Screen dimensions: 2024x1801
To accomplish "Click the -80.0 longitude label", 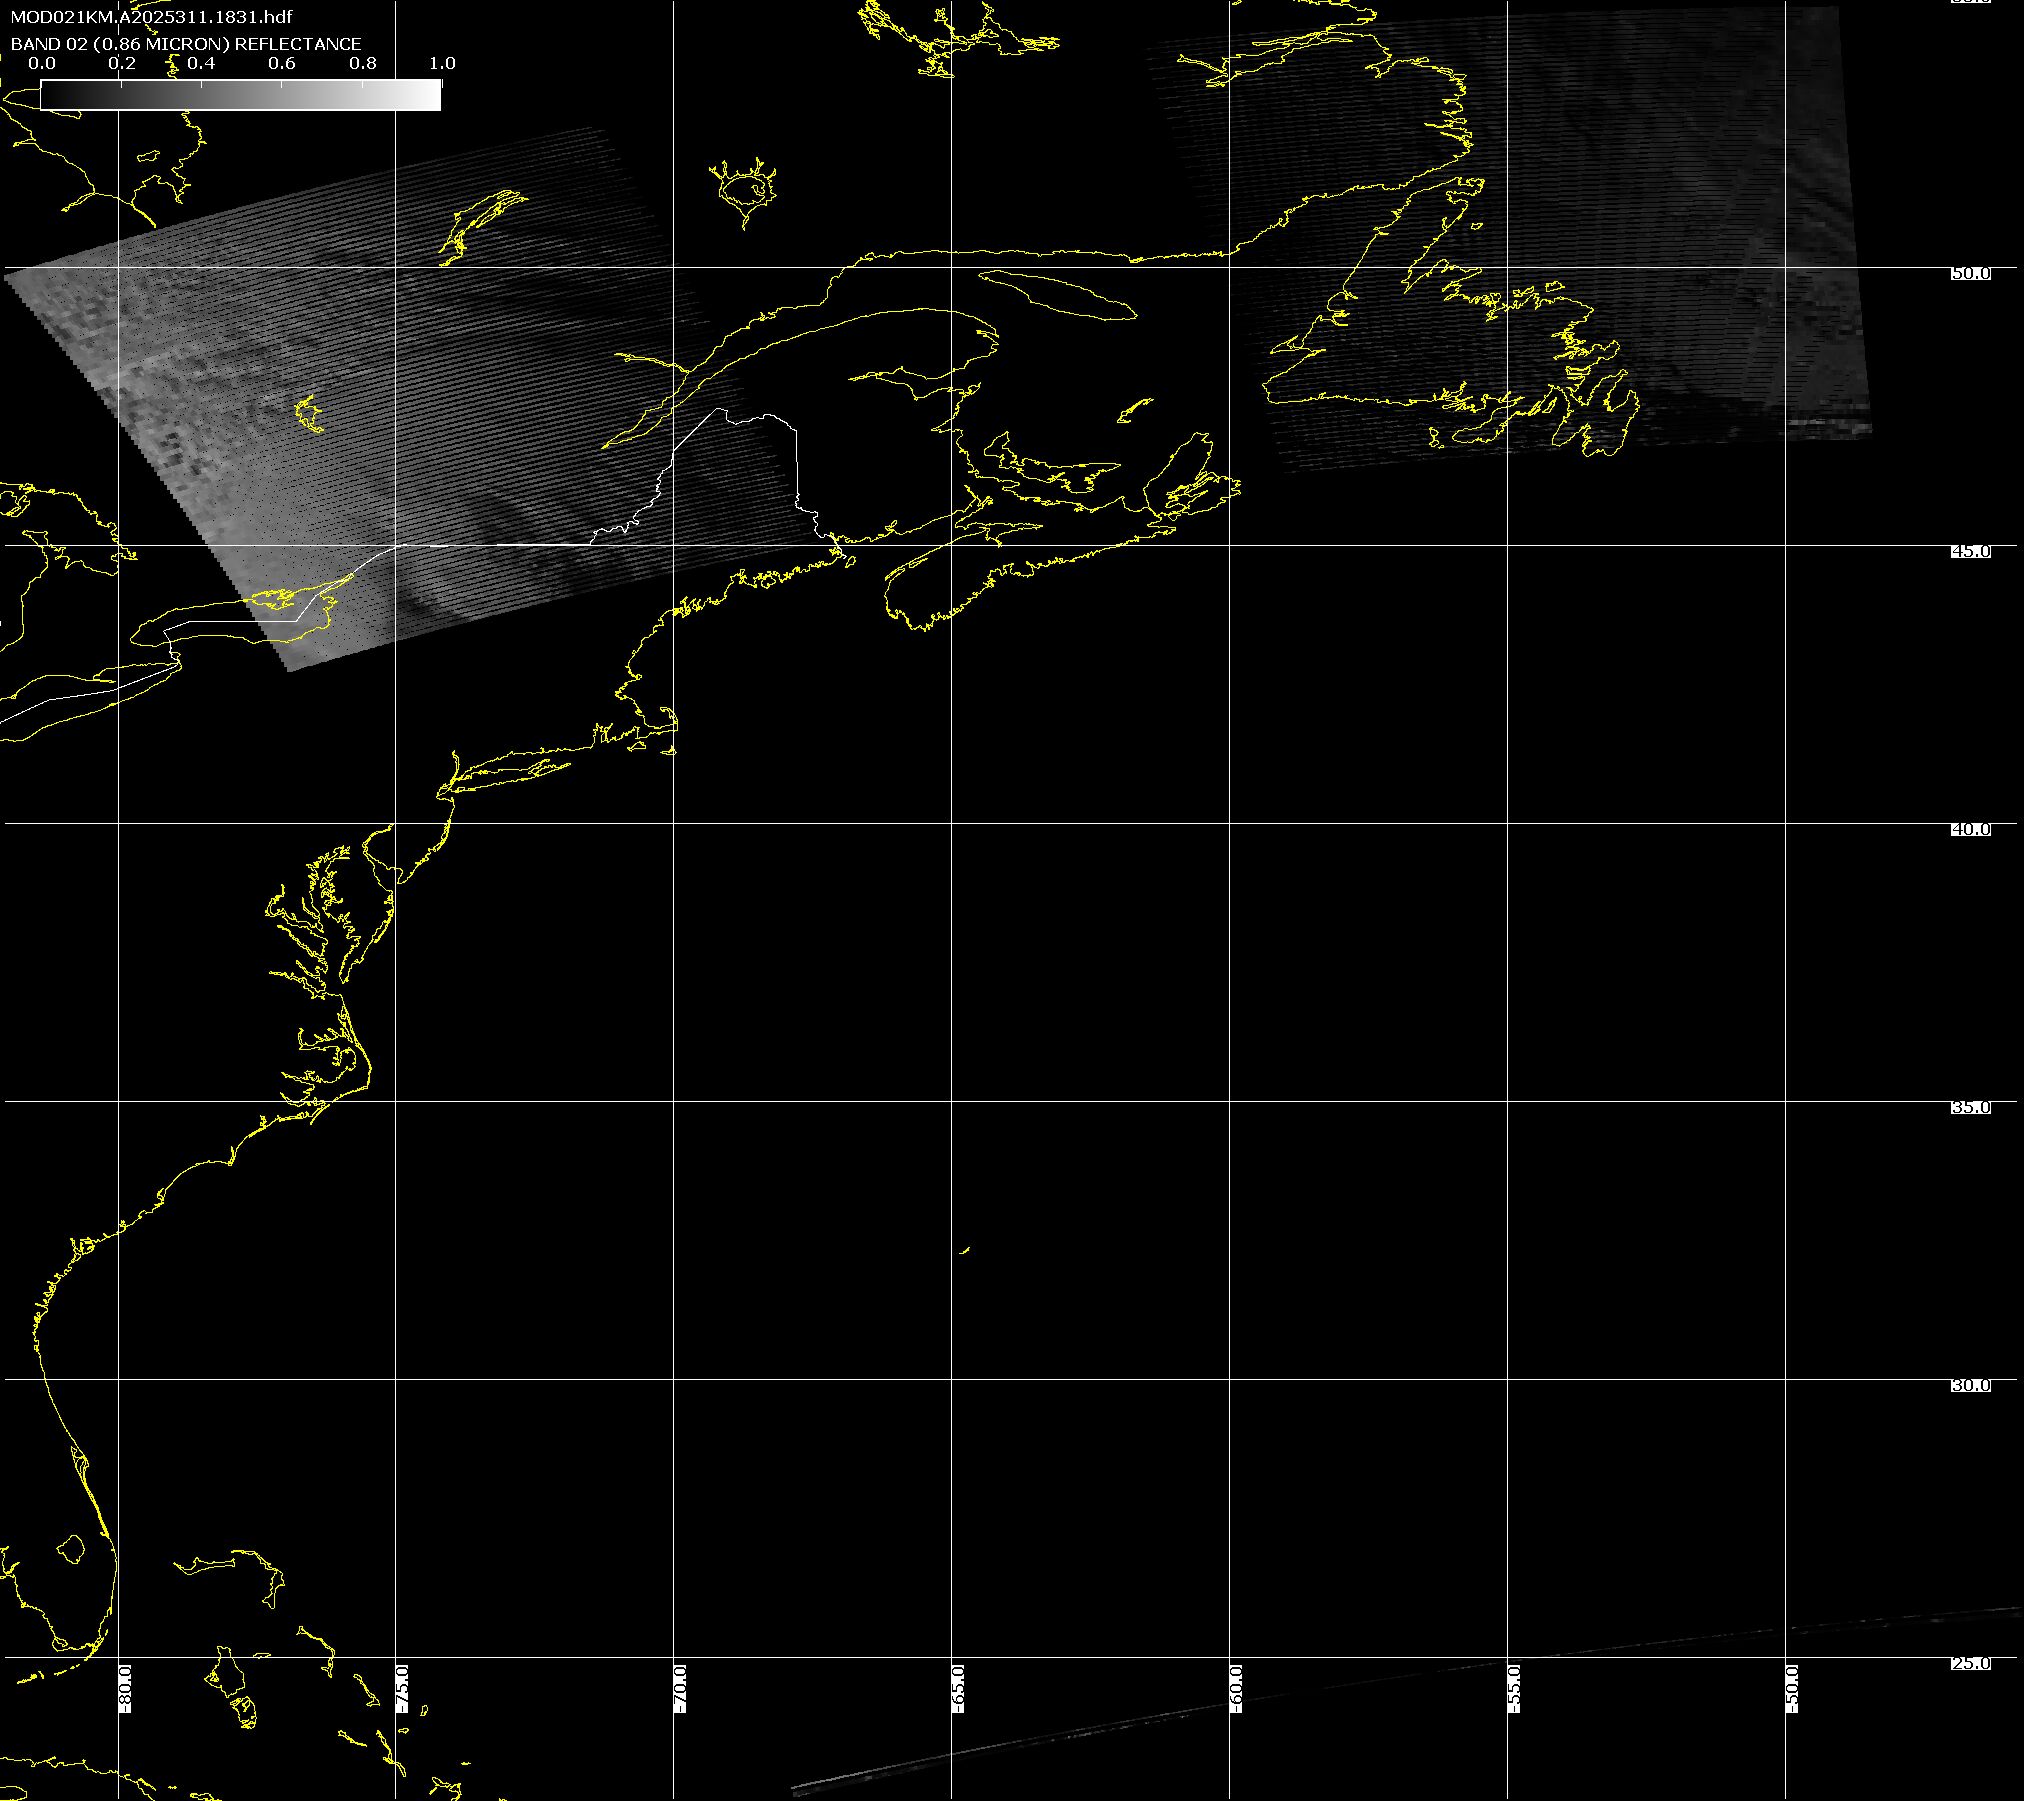I will pos(125,1689).
